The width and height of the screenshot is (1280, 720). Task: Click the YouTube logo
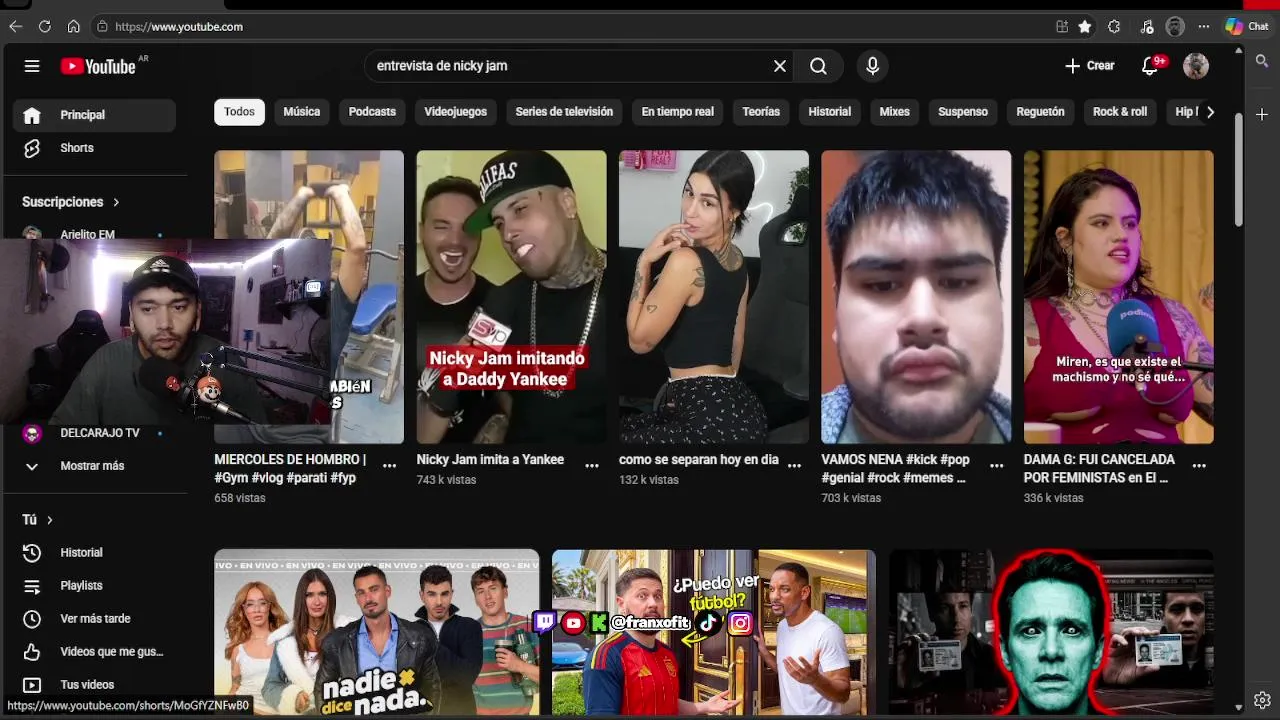tap(98, 66)
